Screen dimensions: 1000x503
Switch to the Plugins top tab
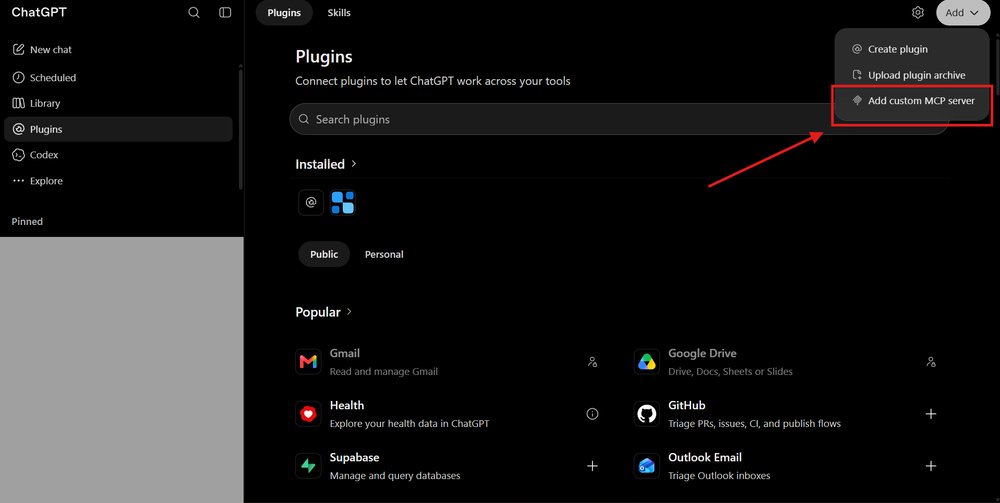pyautogui.click(x=284, y=13)
